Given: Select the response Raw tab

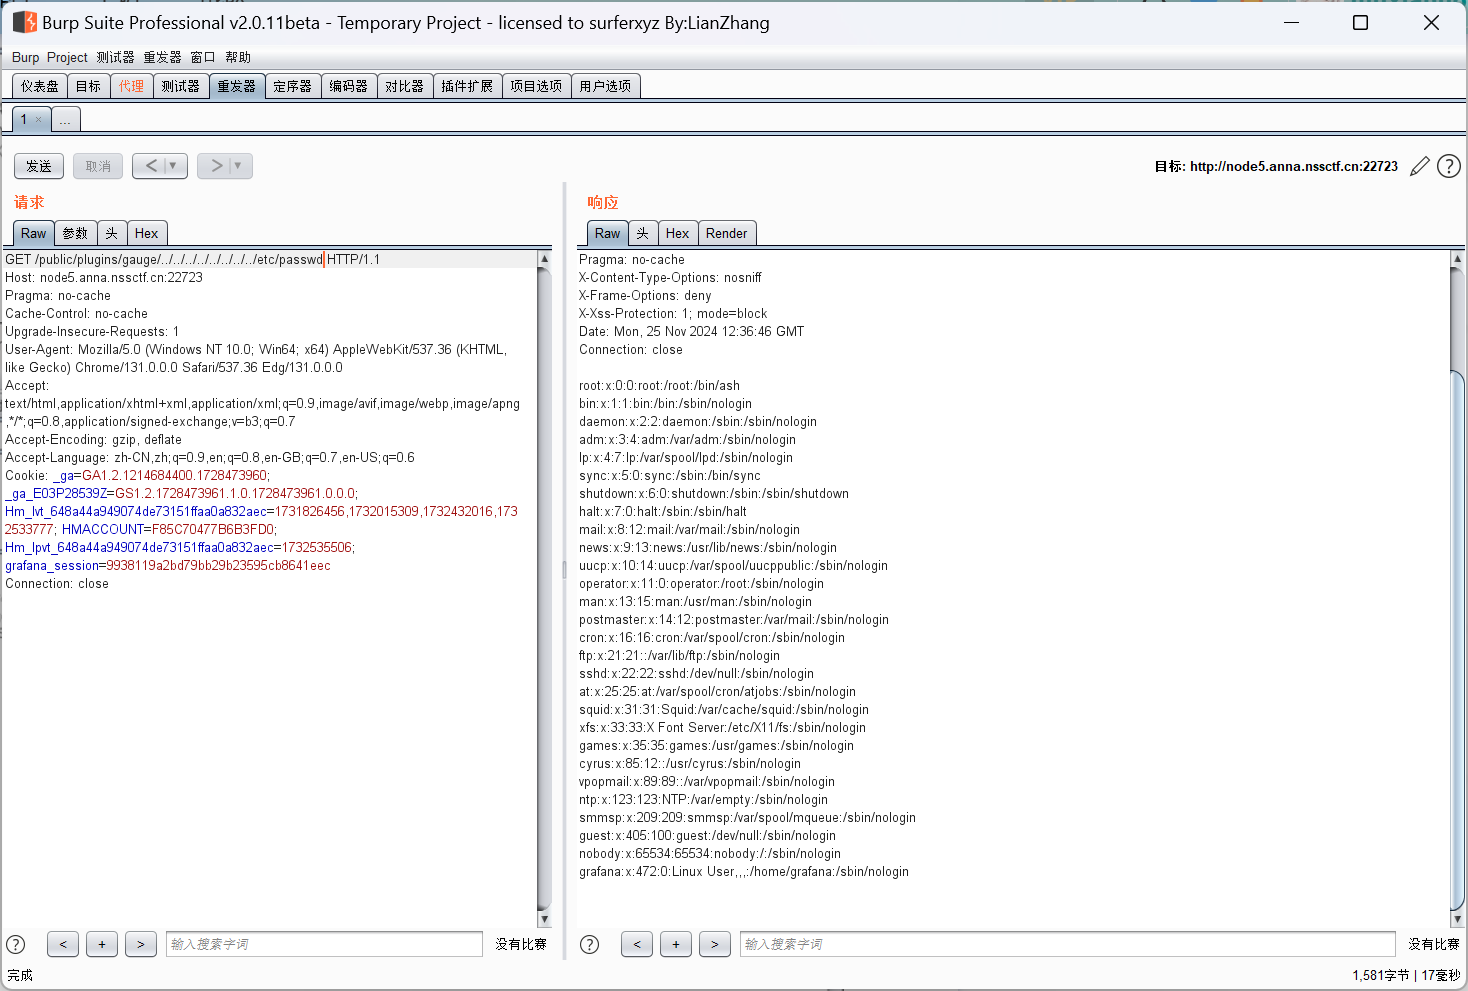Looking at the screenshot, I should point(607,233).
